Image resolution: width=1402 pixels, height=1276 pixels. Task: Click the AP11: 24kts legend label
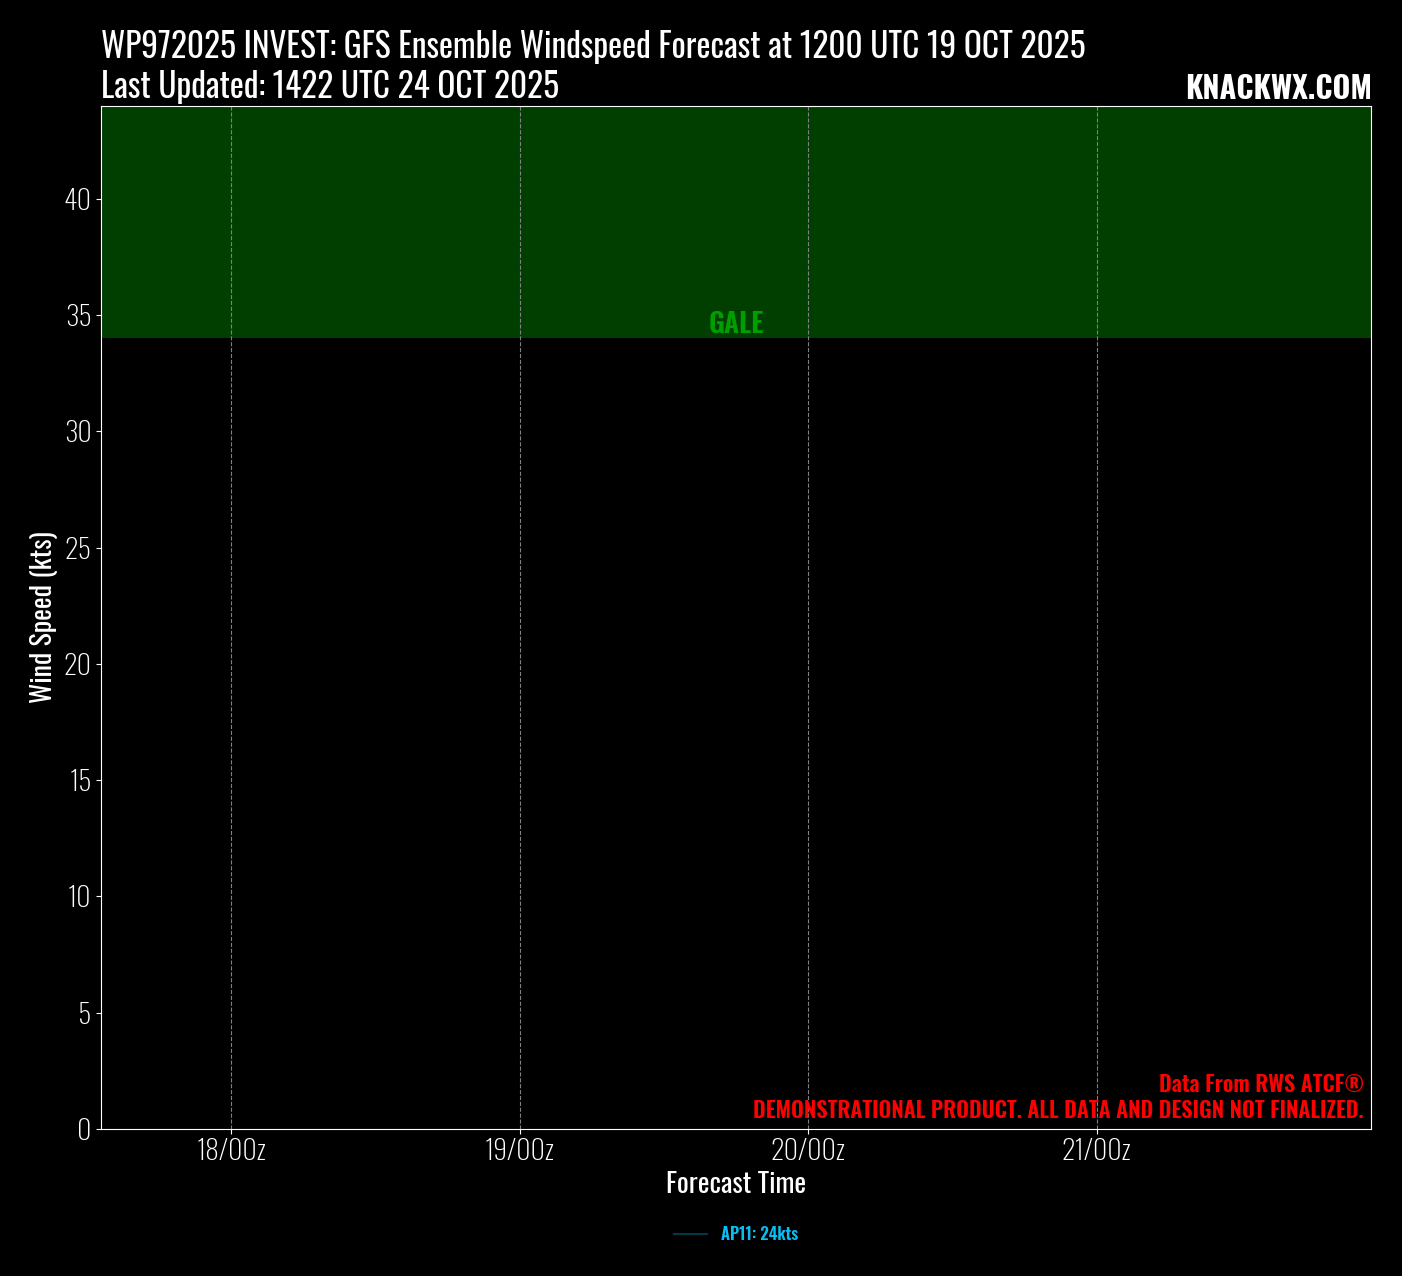[759, 1234]
